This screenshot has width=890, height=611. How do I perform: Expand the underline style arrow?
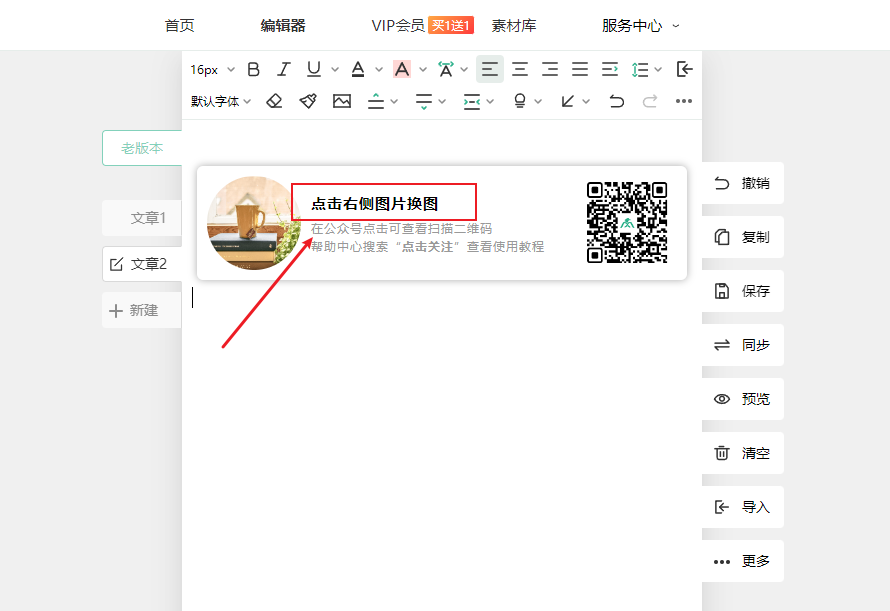point(335,69)
